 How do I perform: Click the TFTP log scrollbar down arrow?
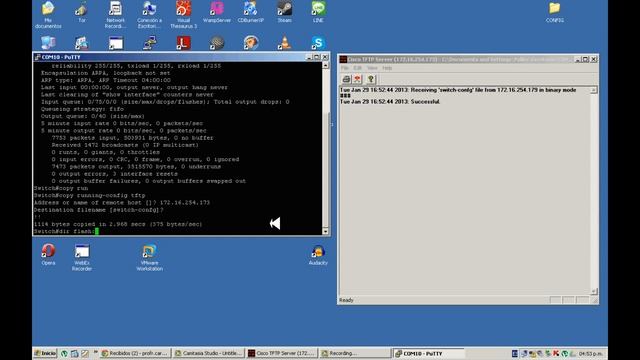[x=594, y=291]
